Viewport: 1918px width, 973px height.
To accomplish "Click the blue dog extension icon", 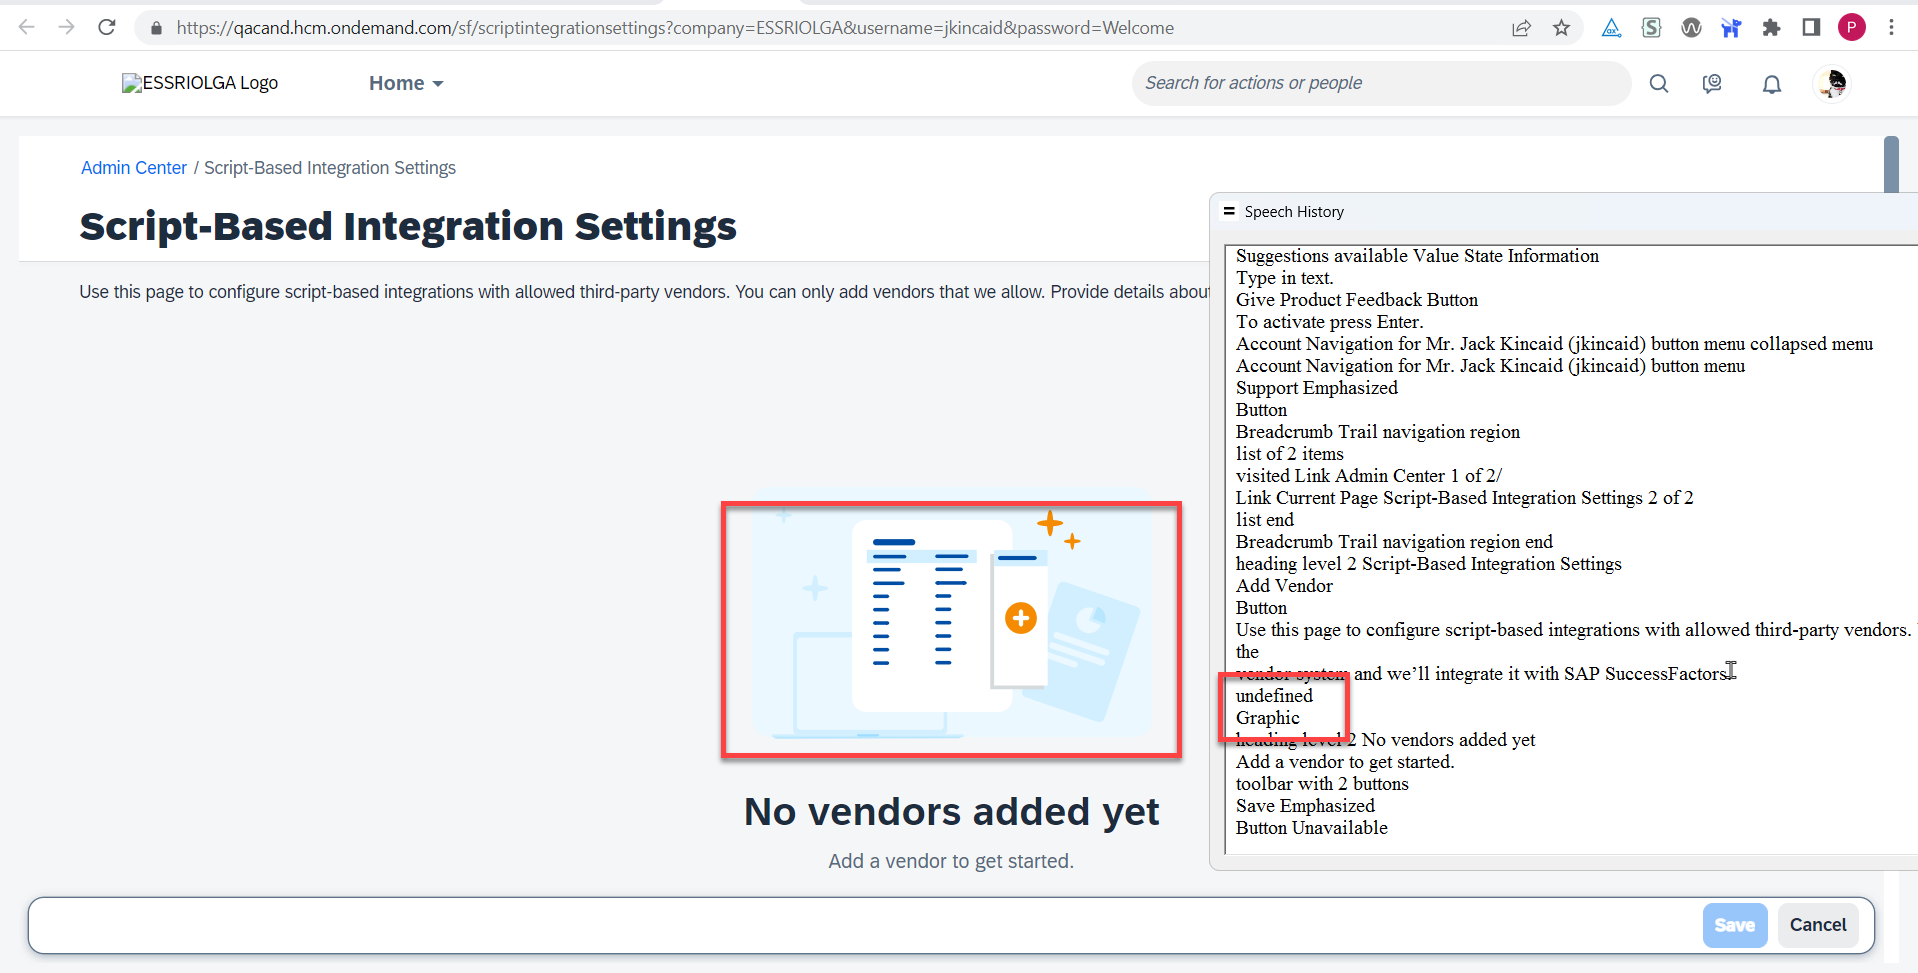I will tap(1731, 28).
